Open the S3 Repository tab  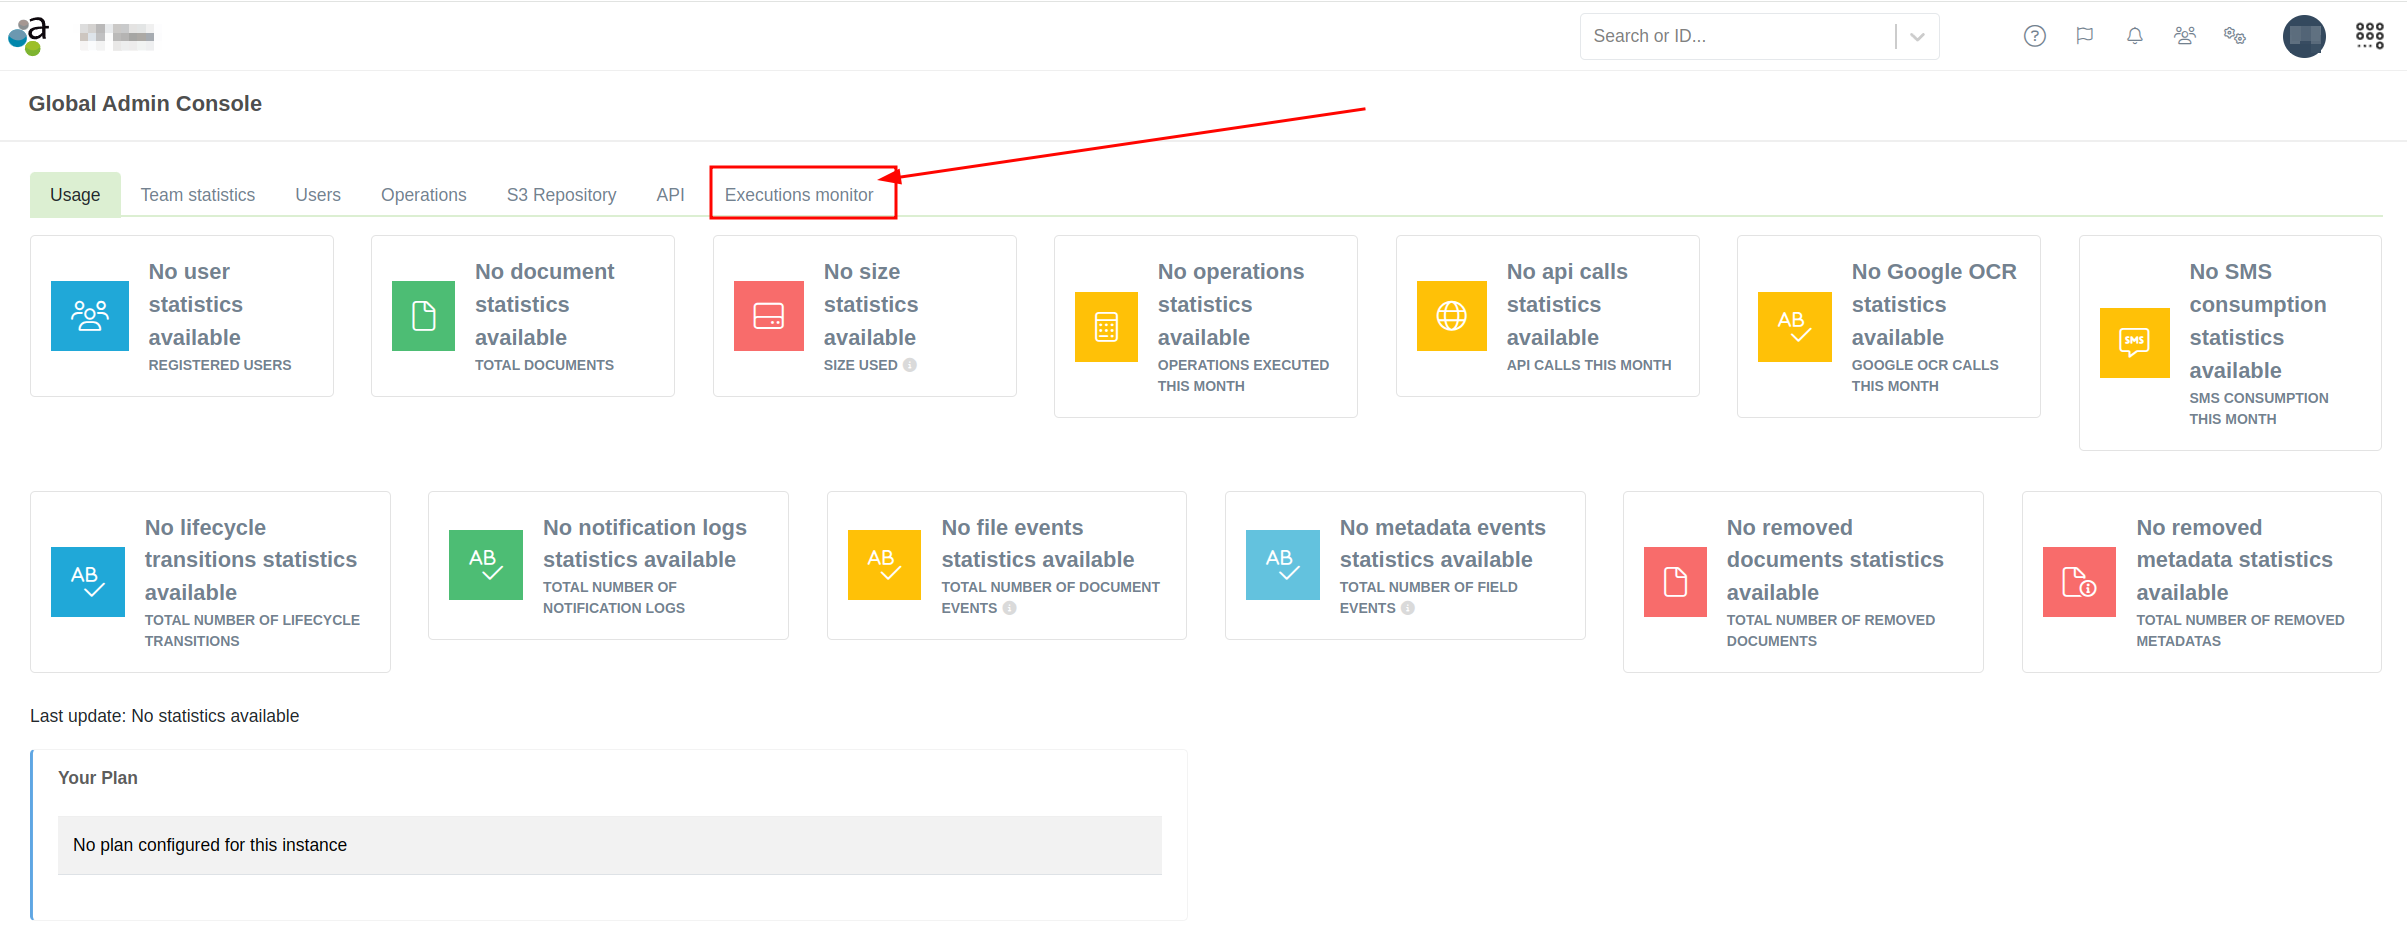point(561,195)
